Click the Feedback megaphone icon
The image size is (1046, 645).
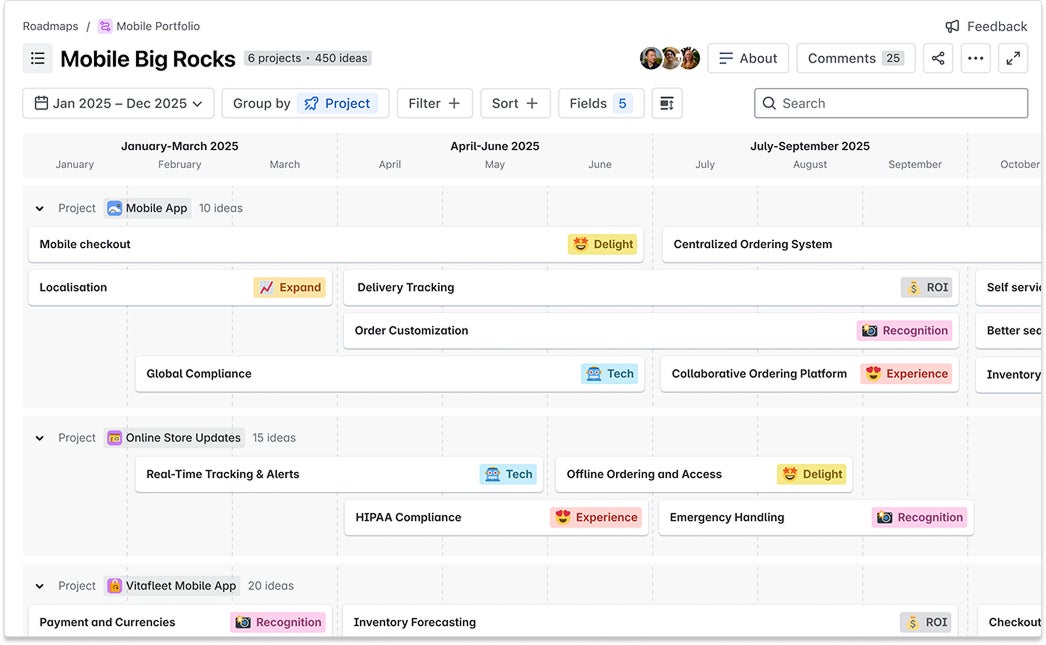[x=953, y=26]
